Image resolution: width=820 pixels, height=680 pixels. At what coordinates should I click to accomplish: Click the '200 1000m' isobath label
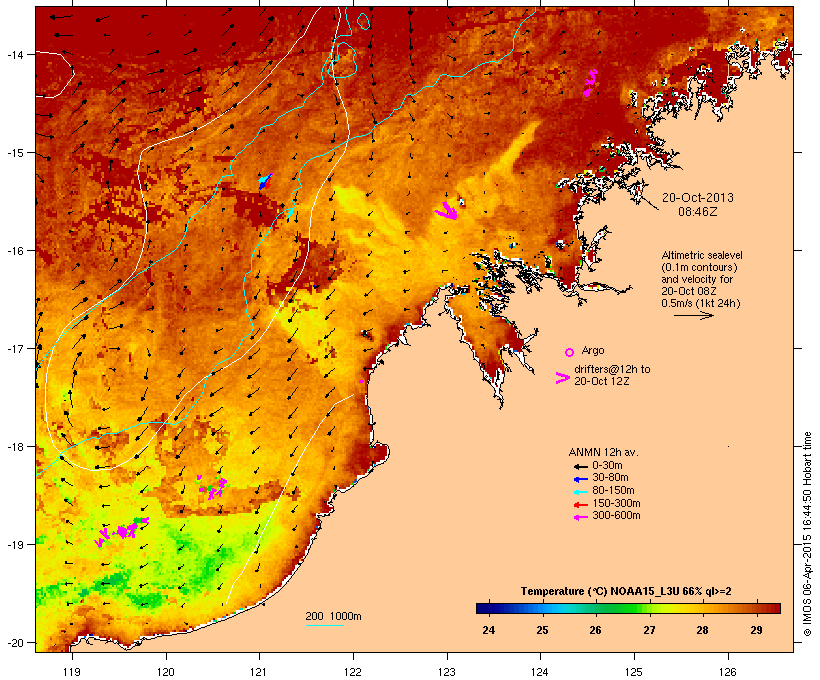coord(333,616)
